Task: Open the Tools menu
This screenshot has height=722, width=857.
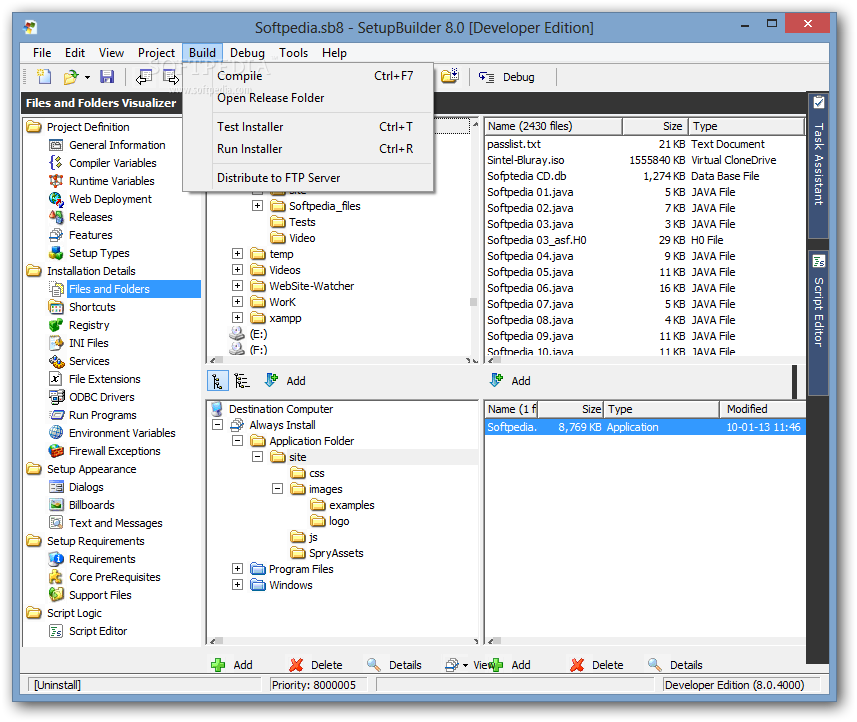Action: (x=294, y=53)
